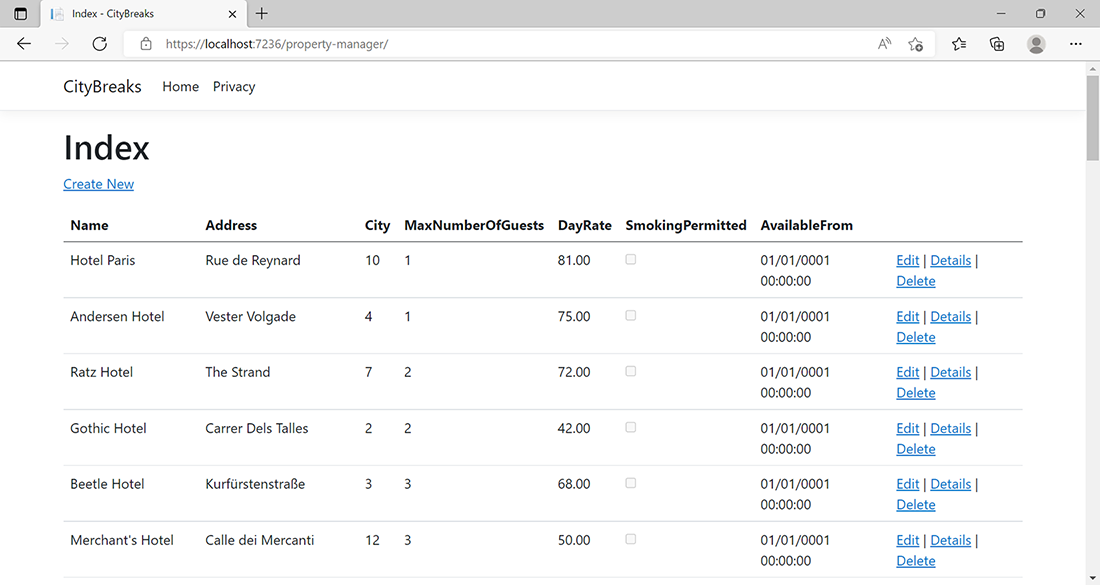
Task: Edit the Merchant's Hotel record
Action: [x=908, y=540]
